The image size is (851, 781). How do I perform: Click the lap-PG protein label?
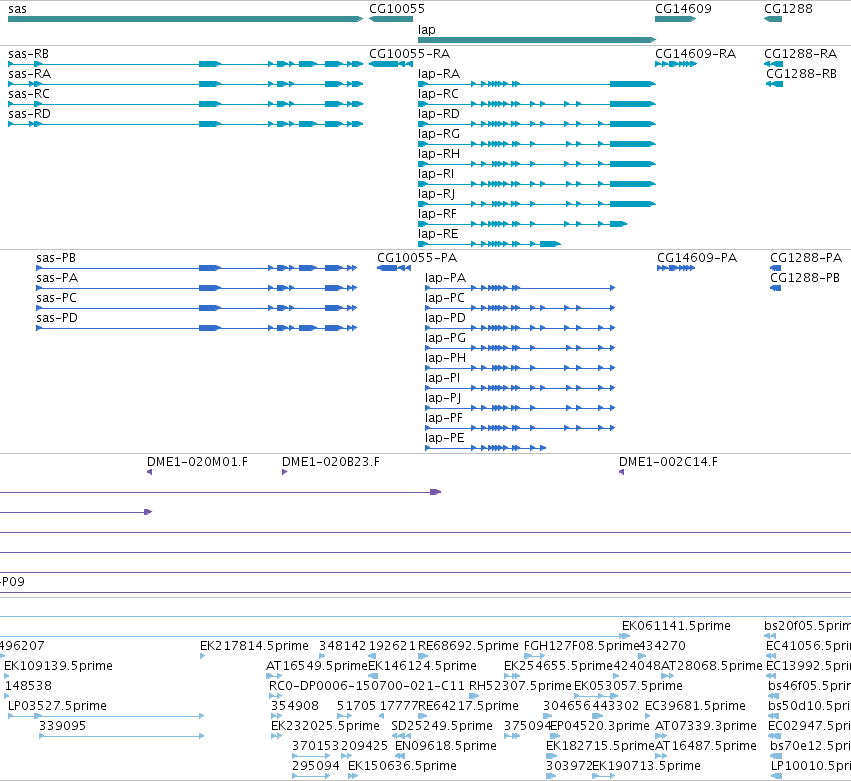445,338
